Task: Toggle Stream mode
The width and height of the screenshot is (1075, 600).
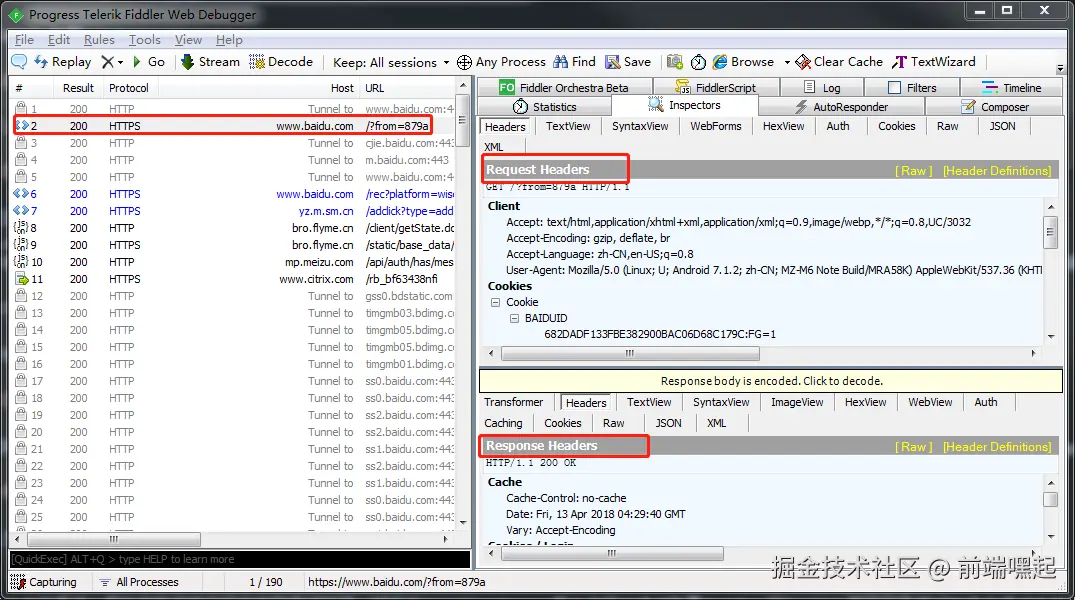Action: [210, 62]
